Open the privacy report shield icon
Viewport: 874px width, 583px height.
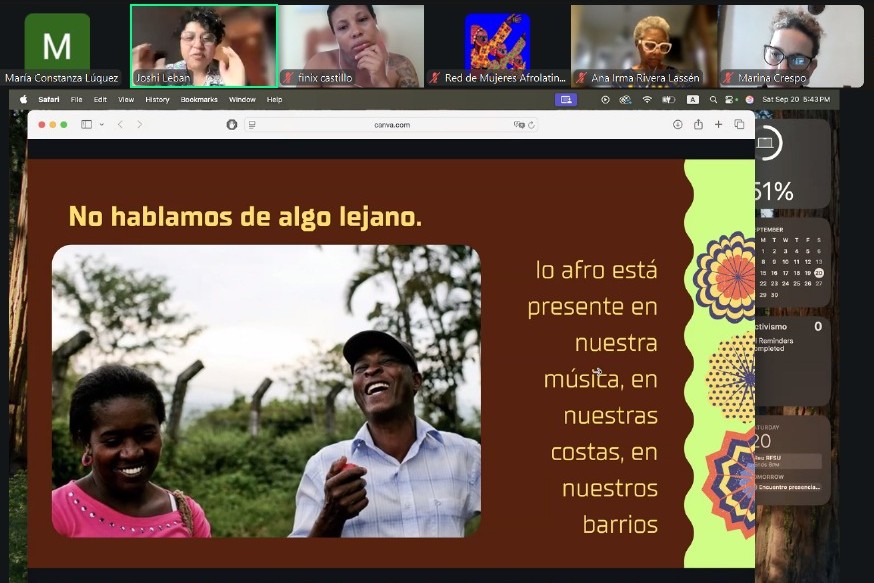232,124
